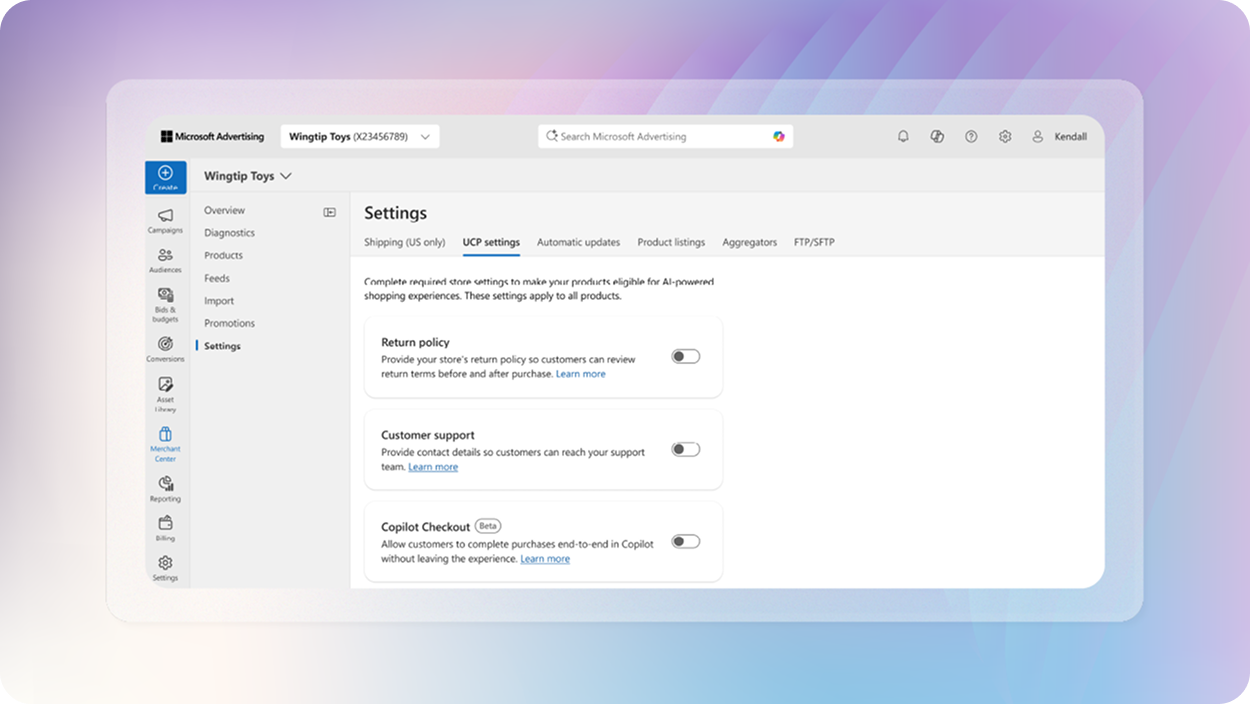Image resolution: width=1250 pixels, height=704 pixels.
Task: Open Overview in Merchant Center menu
Action: click(x=225, y=210)
